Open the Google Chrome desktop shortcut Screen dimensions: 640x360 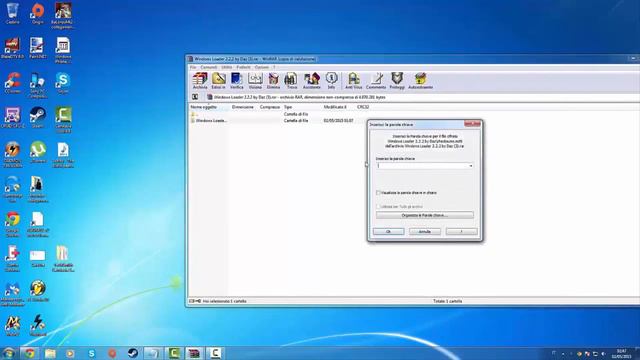point(13,224)
